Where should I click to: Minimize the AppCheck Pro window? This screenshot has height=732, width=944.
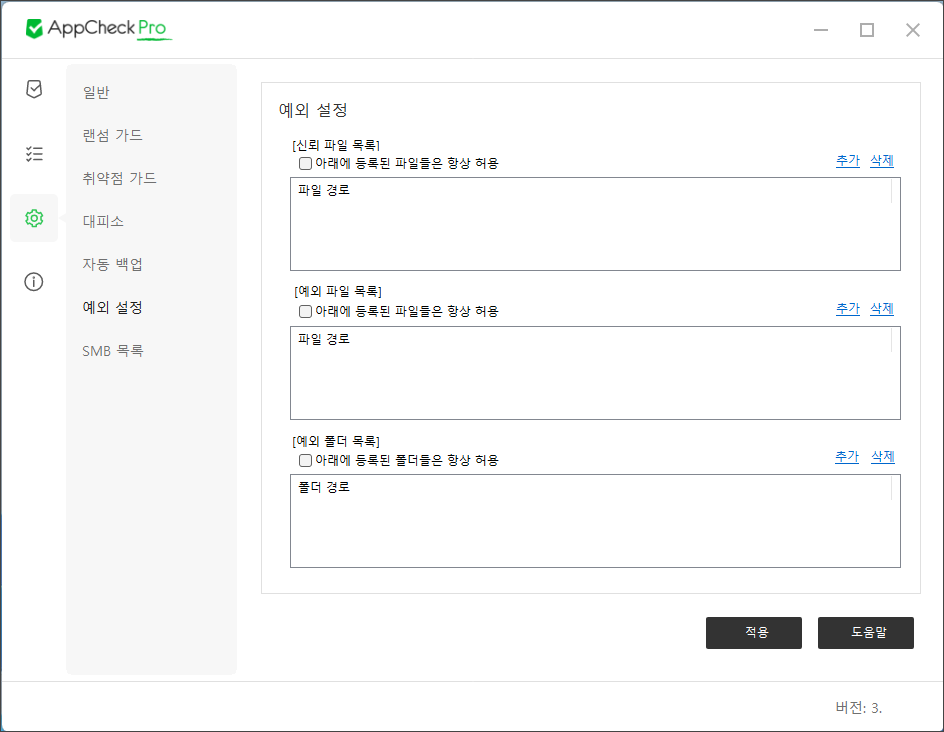(x=821, y=30)
